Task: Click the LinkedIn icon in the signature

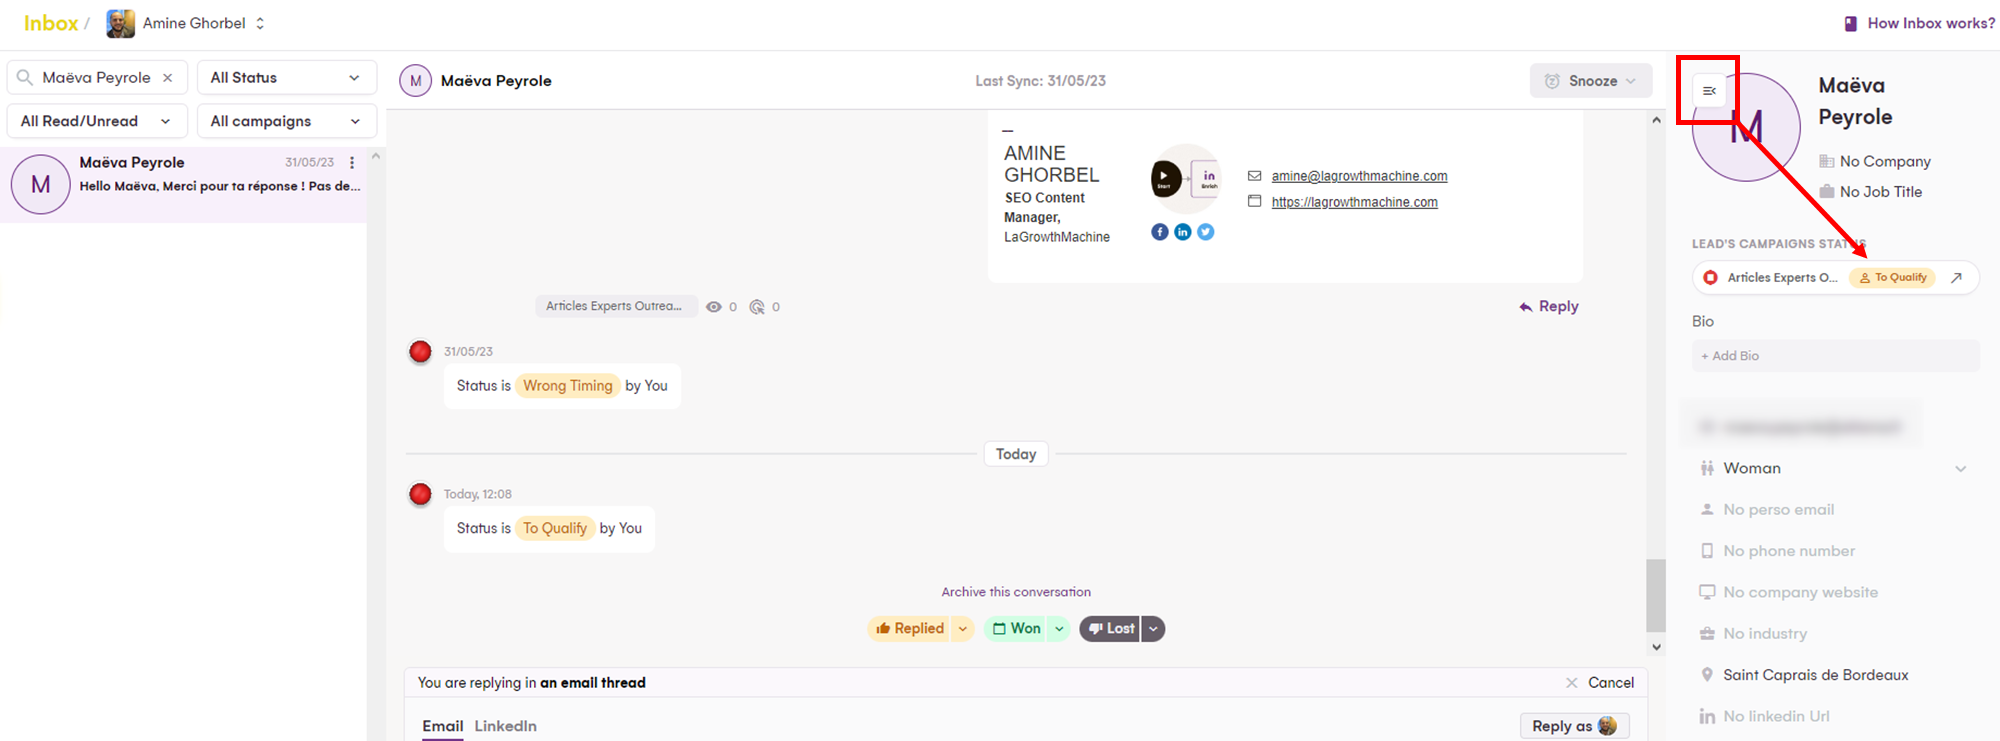Action: 1183,232
